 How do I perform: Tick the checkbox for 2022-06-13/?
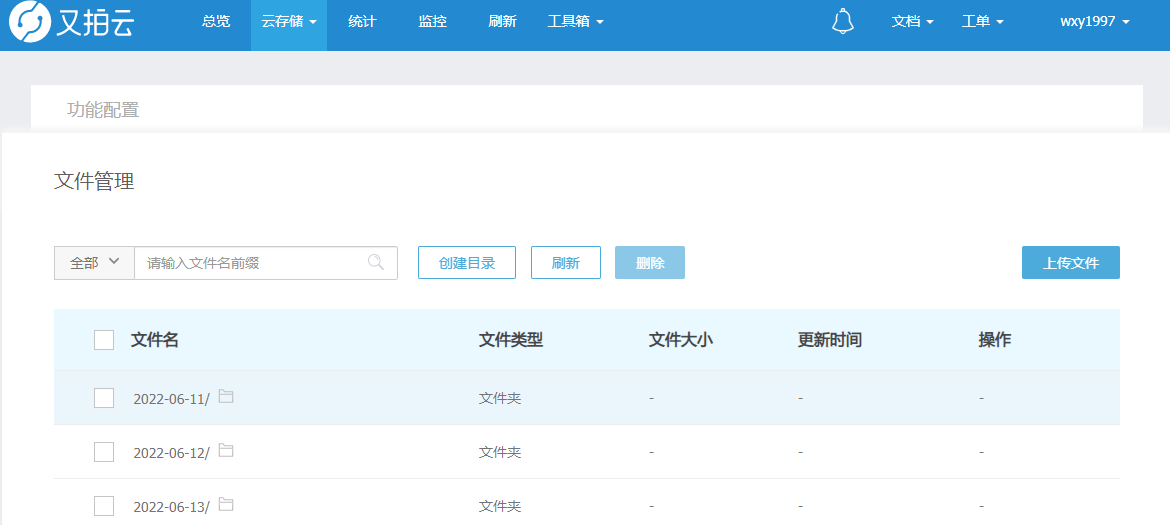(104, 506)
